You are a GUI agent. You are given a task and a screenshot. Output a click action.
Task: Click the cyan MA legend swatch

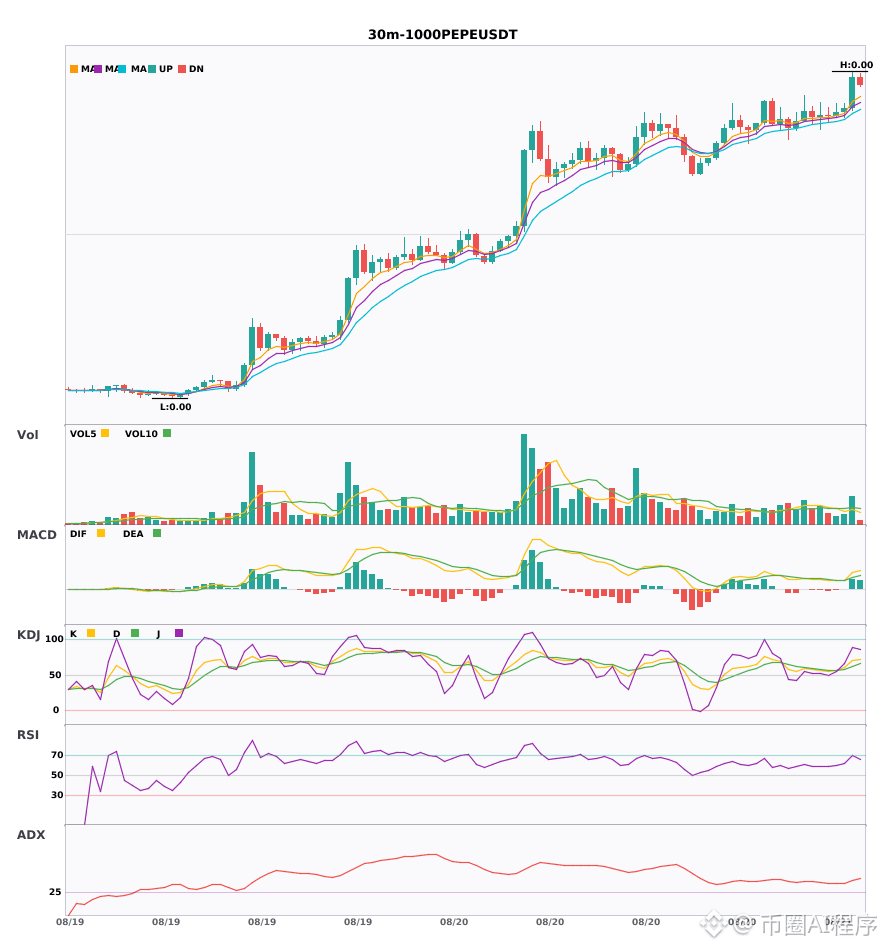pyautogui.click(x=122, y=69)
